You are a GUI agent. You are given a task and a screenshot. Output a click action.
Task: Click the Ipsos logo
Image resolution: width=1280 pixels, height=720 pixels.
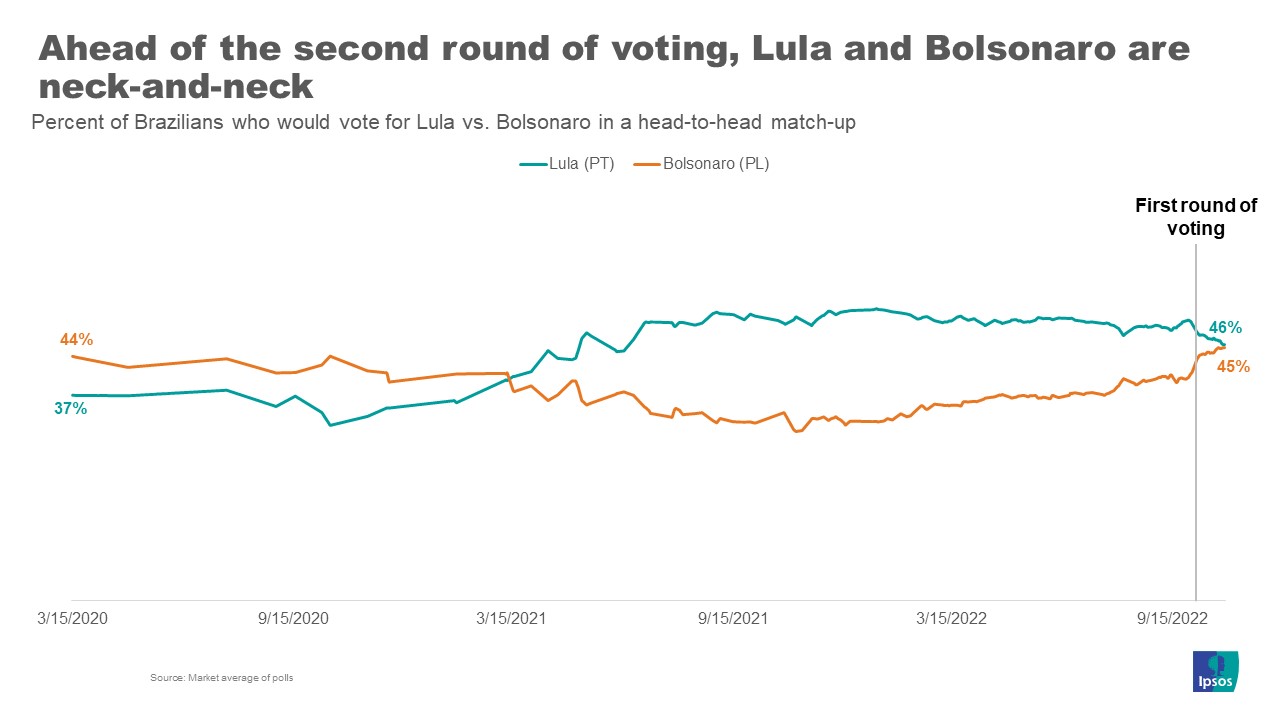point(1216,671)
